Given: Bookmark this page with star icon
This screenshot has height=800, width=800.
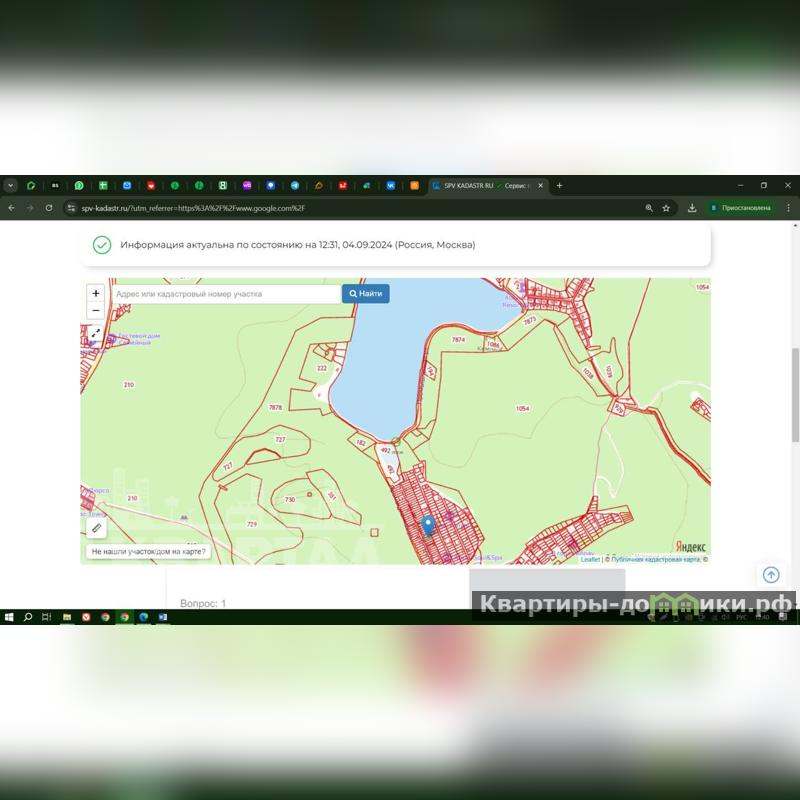Looking at the screenshot, I should (666, 208).
